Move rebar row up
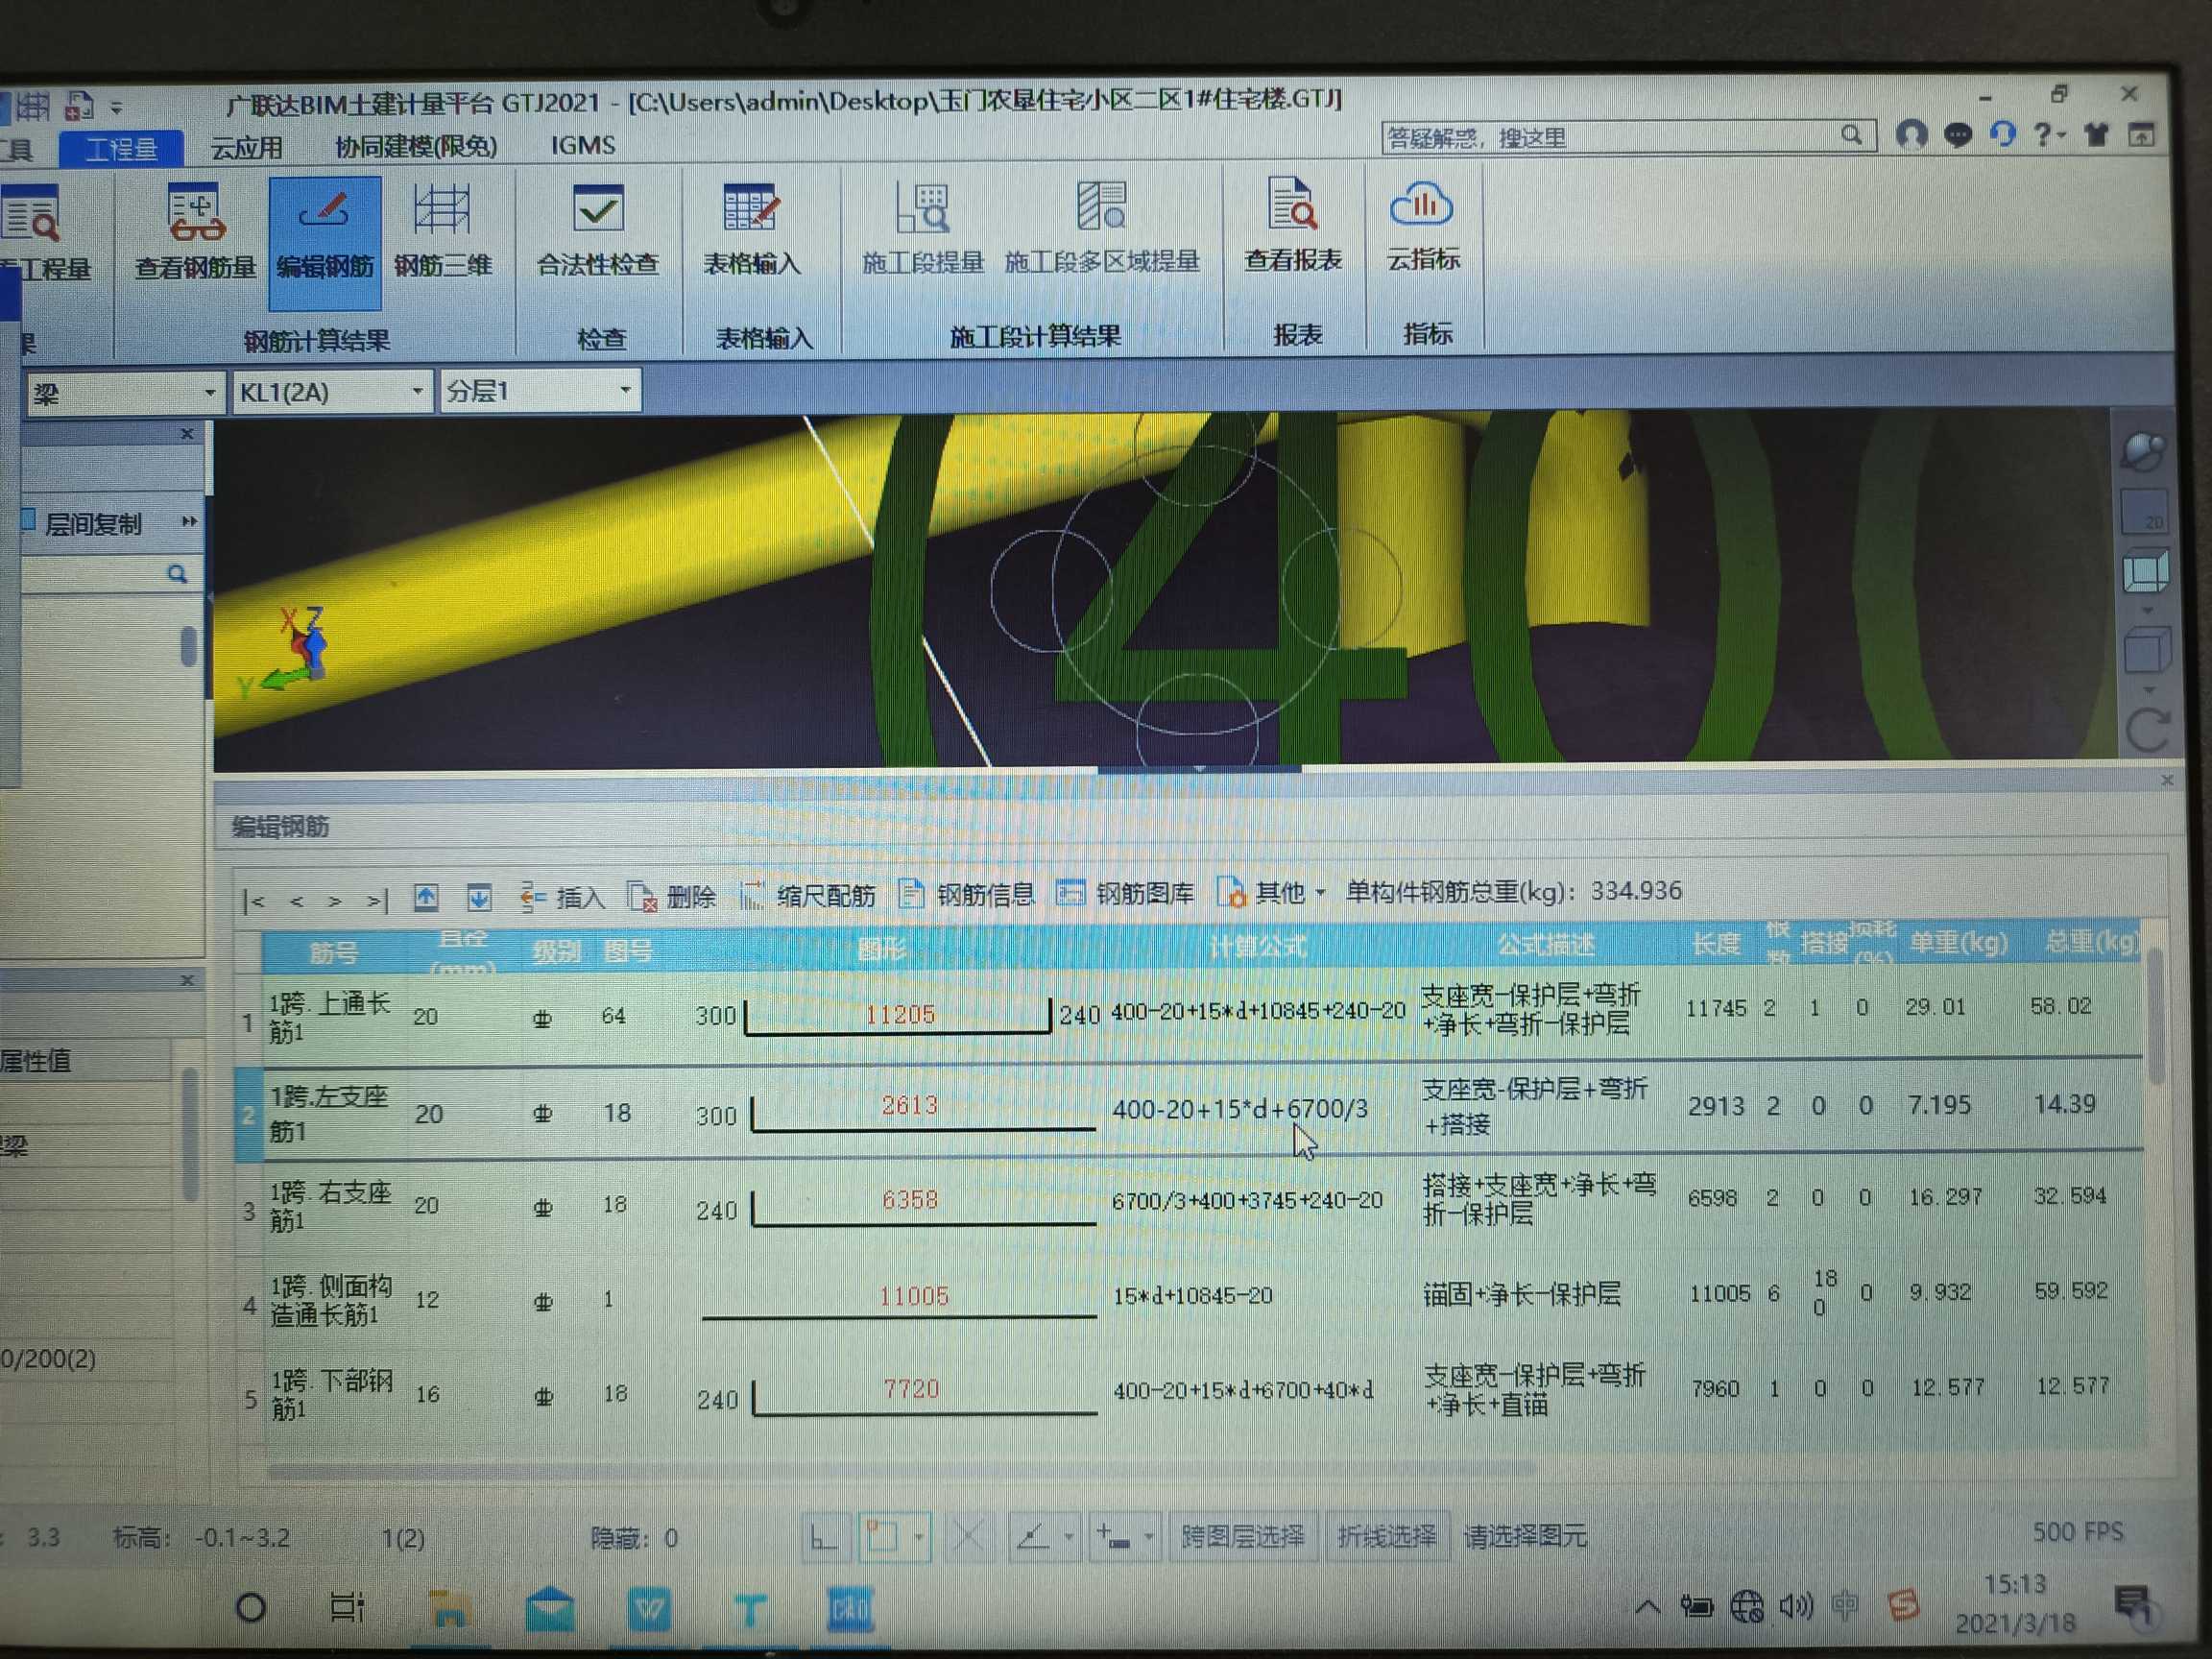2212x1659 pixels. [426, 897]
